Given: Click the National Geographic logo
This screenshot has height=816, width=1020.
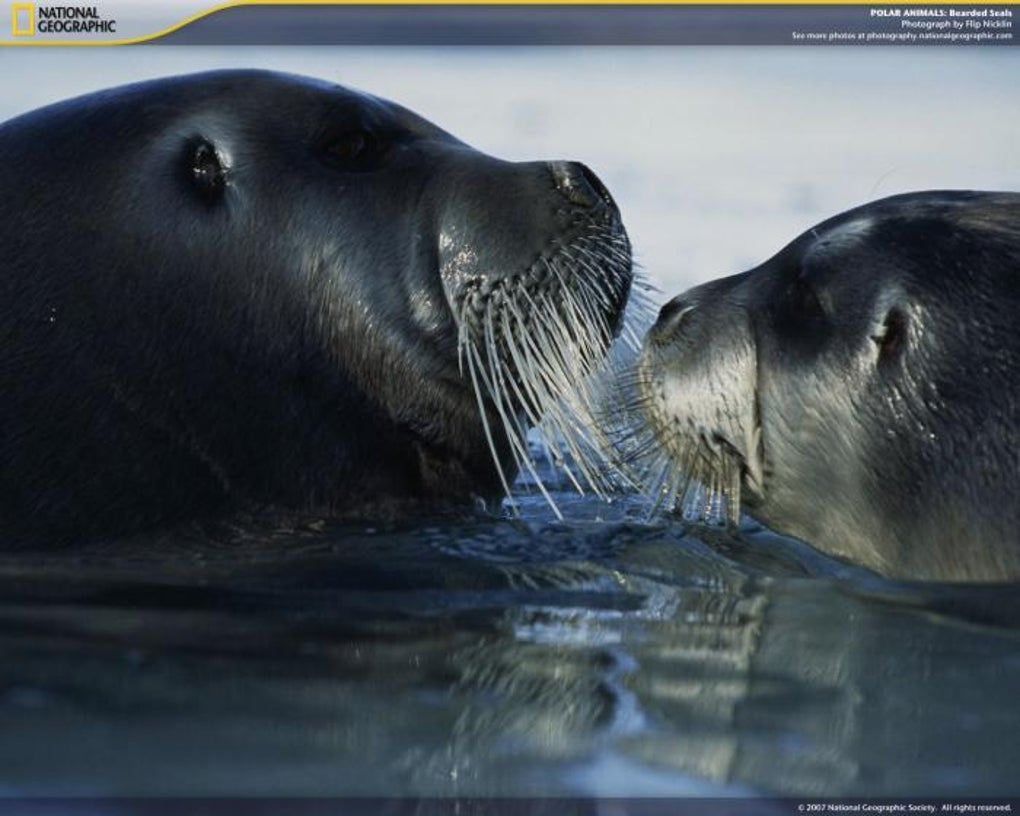Looking at the screenshot, I should (x=62, y=20).
